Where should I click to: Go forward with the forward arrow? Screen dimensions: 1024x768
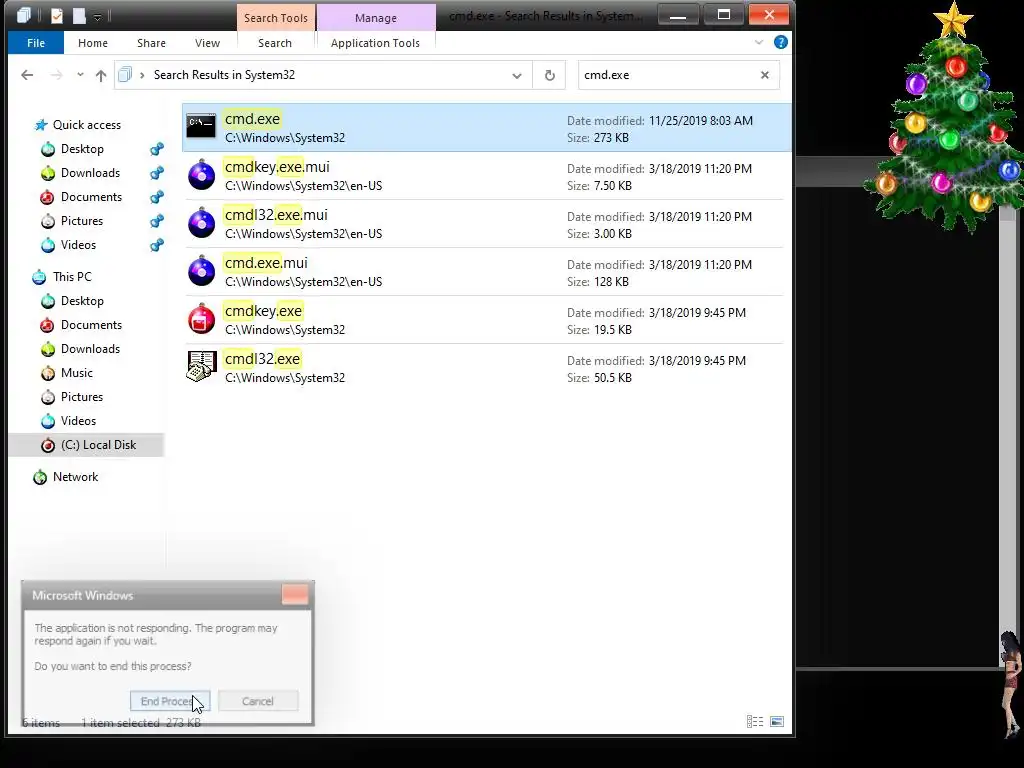coord(56,75)
